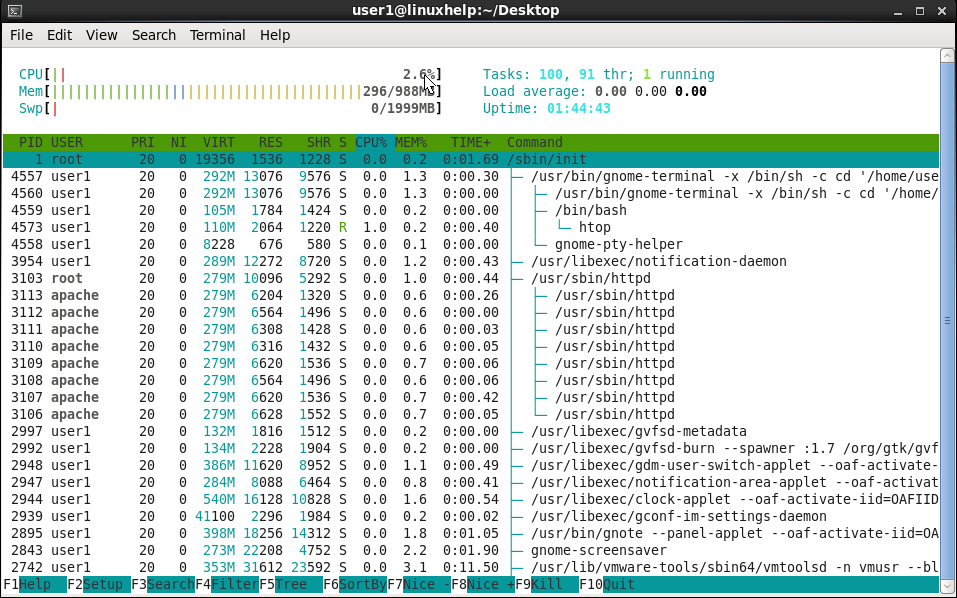Select root's /usr/sbin/httpd parent process

coord(471,279)
